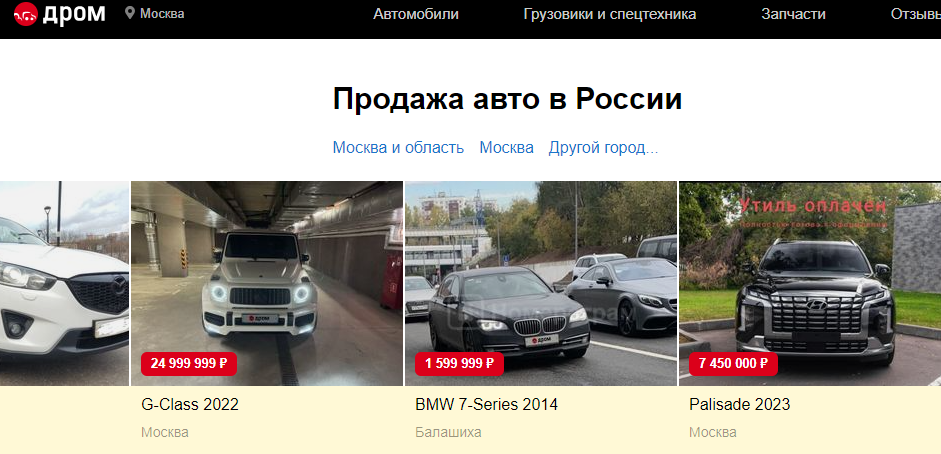Open the Автомобили menu item
The width and height of the screenshot is (941, 454).
click(x=416, y=14)
